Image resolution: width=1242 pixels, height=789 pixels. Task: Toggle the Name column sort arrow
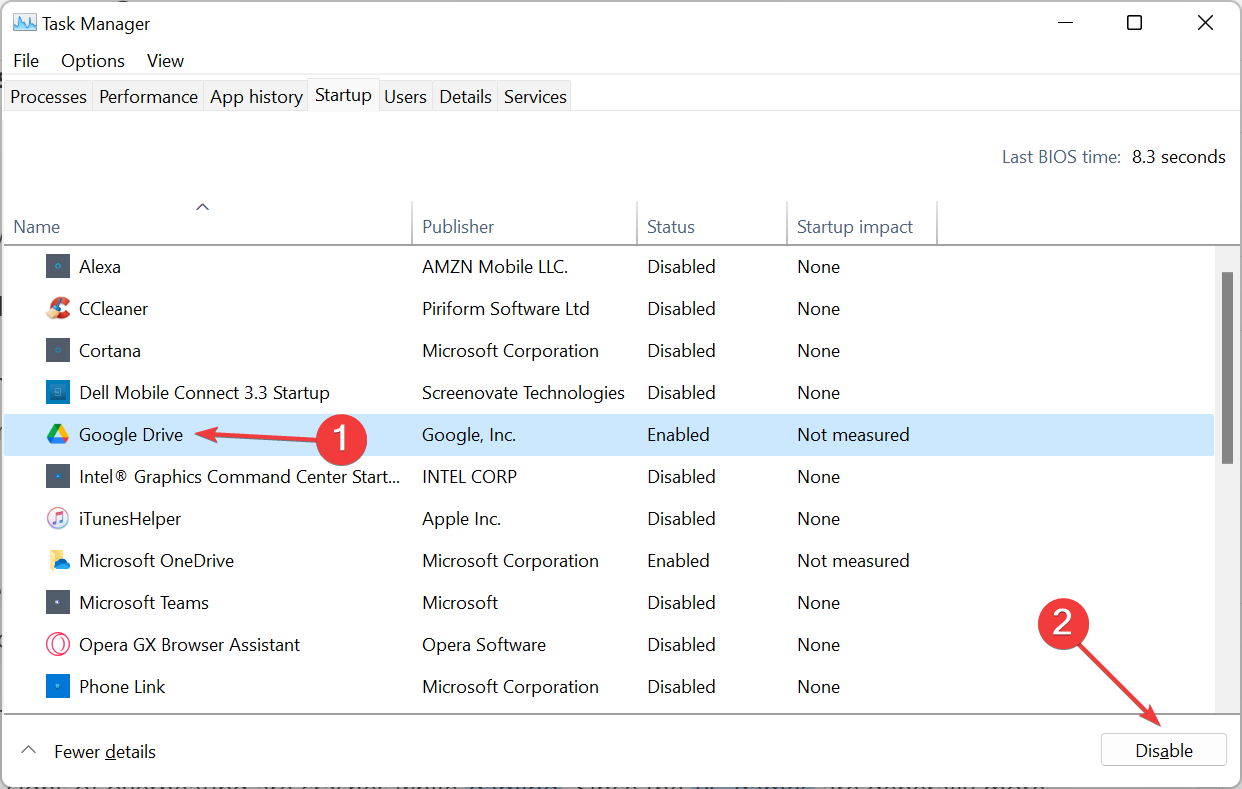pyautogui.click(x=202, y=206)
